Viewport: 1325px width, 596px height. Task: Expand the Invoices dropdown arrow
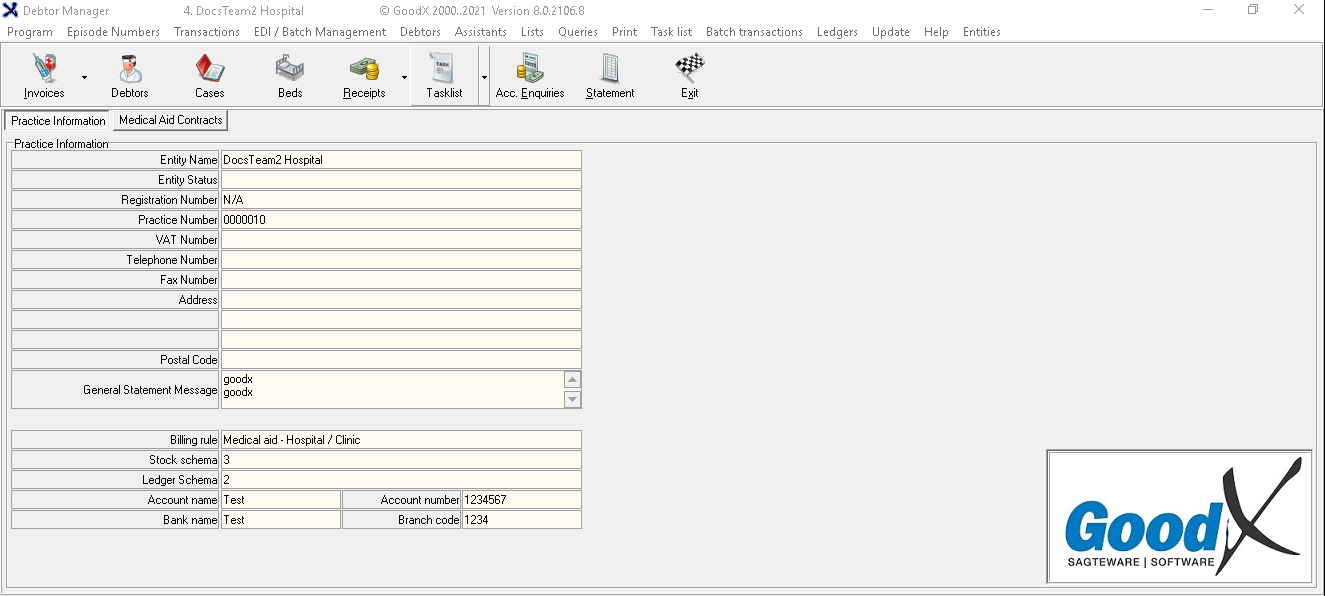tap(84, 77)
